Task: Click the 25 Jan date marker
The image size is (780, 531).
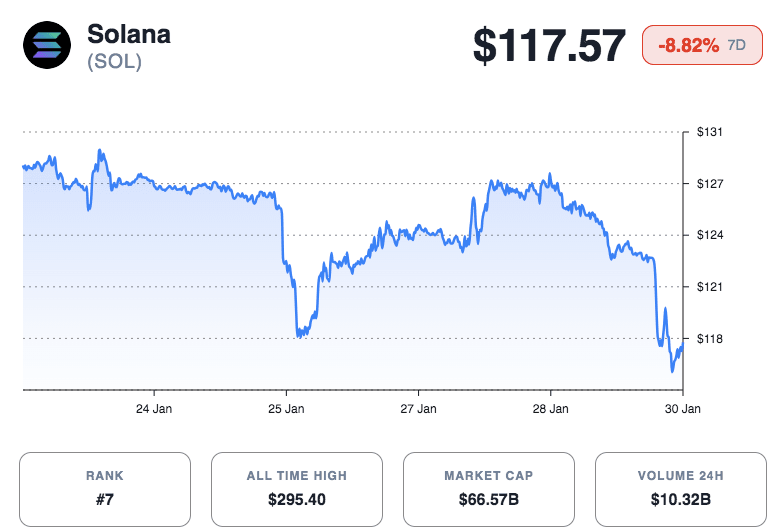Action: tap(286, 409)
